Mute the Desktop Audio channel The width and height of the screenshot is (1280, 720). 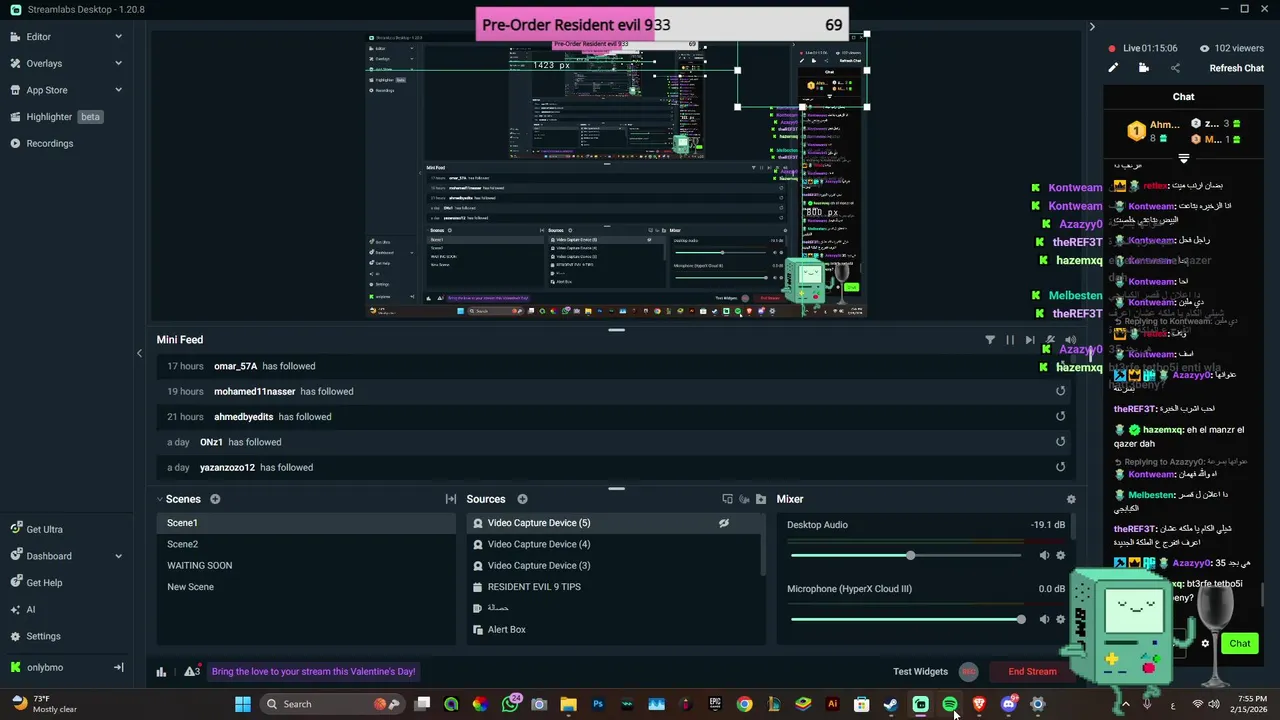point(1044,555)
